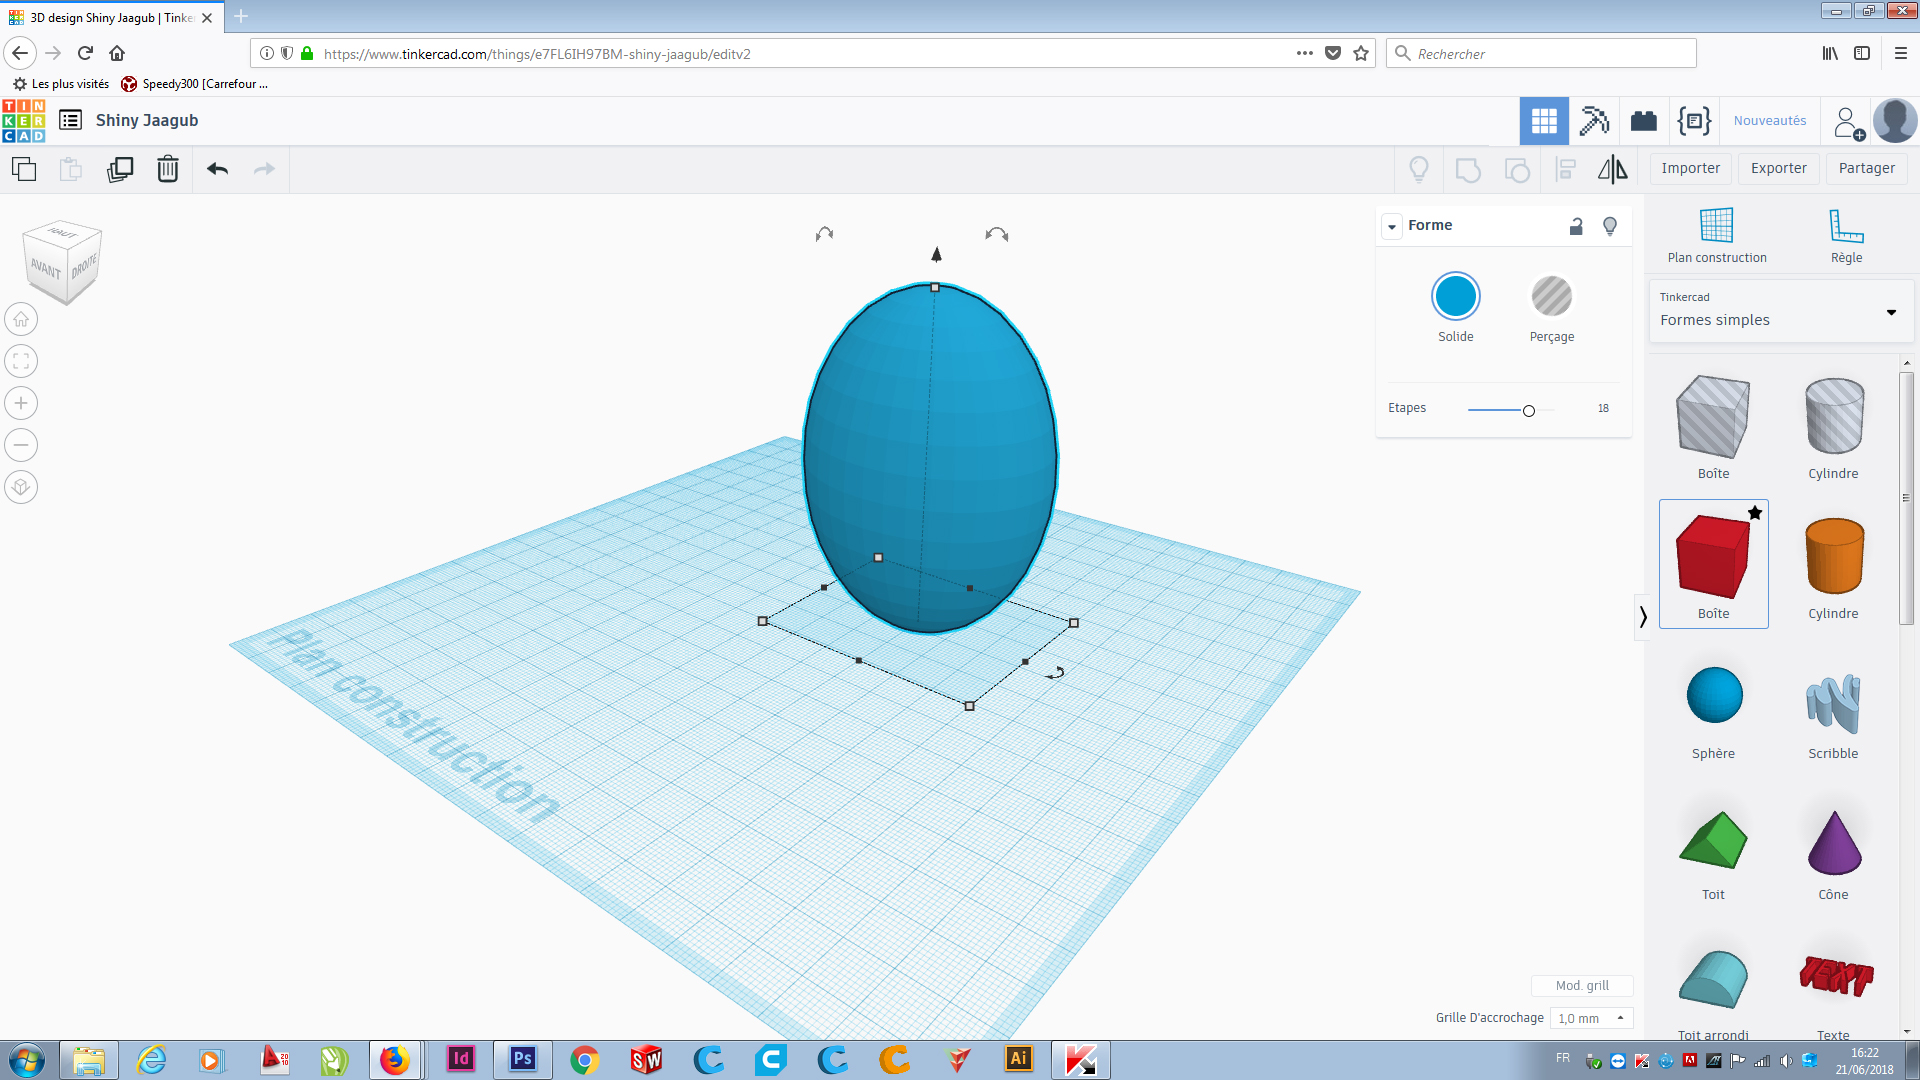Drag the Etapes slider to adjust steps
The image size is (1920, 1080).
coord(1528,409)
